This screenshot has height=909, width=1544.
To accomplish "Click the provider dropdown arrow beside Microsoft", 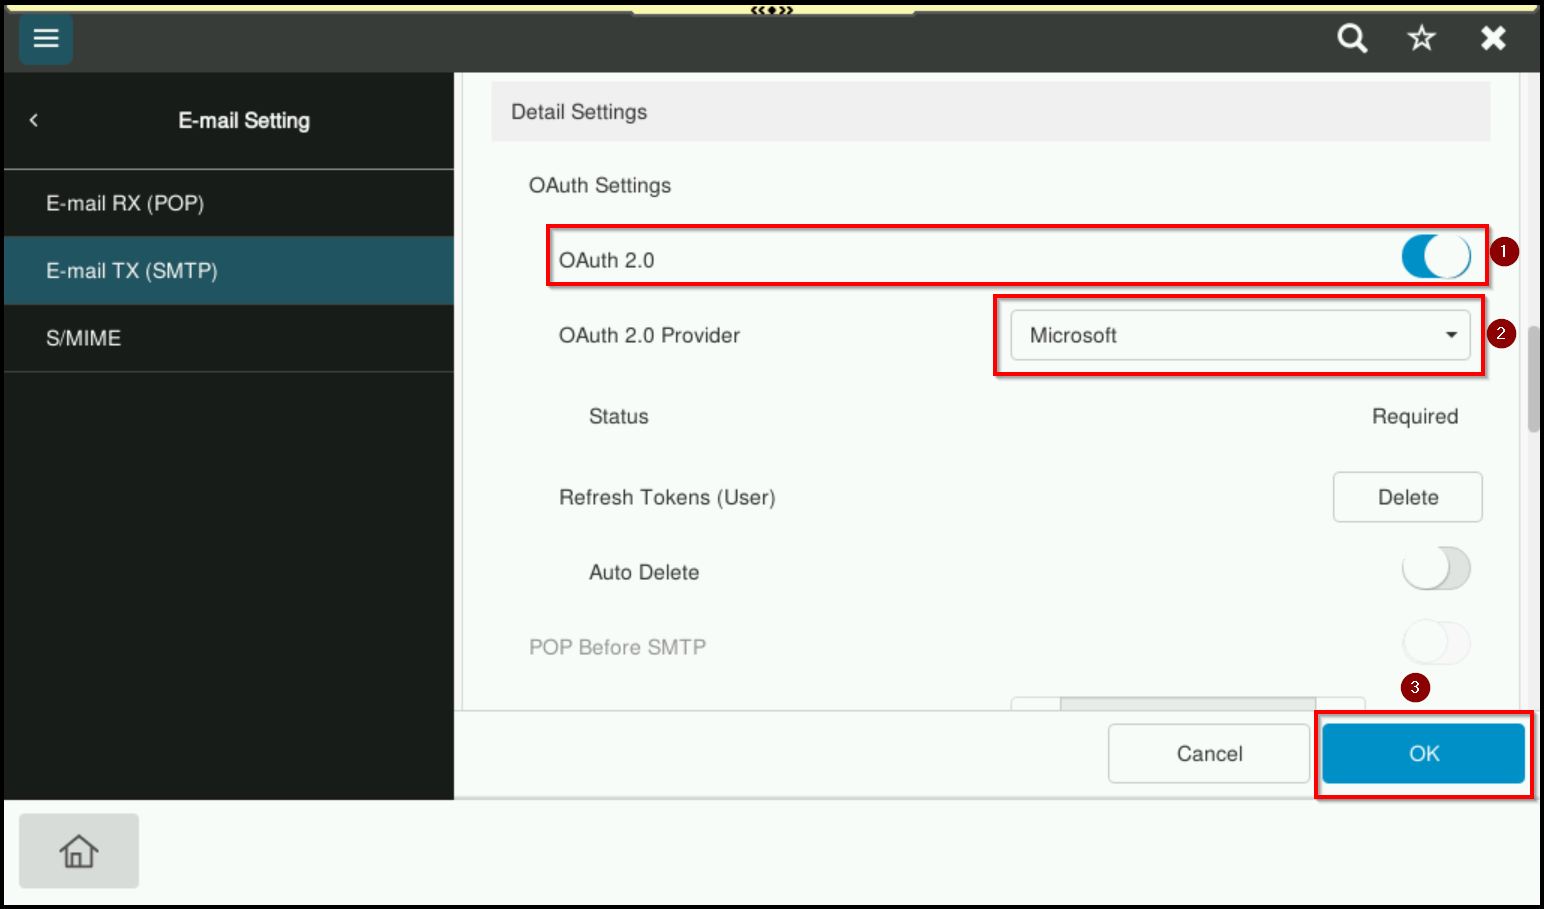I will coord(1450,336).
